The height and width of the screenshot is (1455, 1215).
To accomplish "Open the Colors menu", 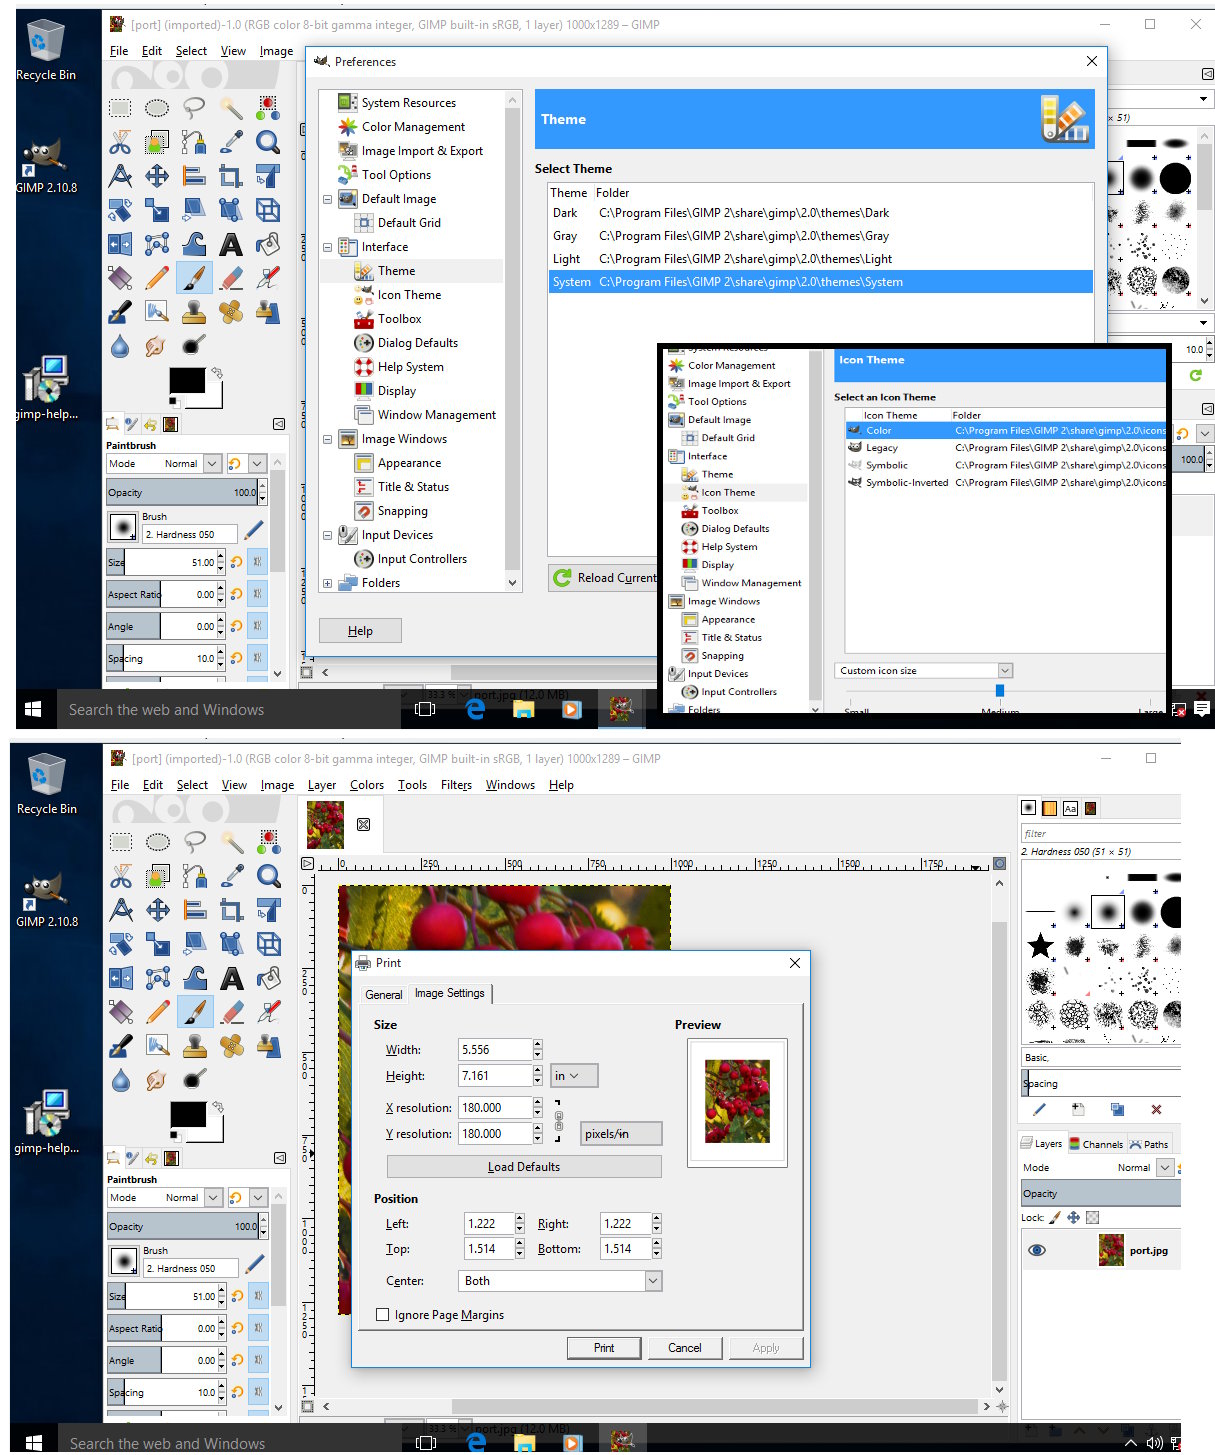I will click(x=367, y=785).
